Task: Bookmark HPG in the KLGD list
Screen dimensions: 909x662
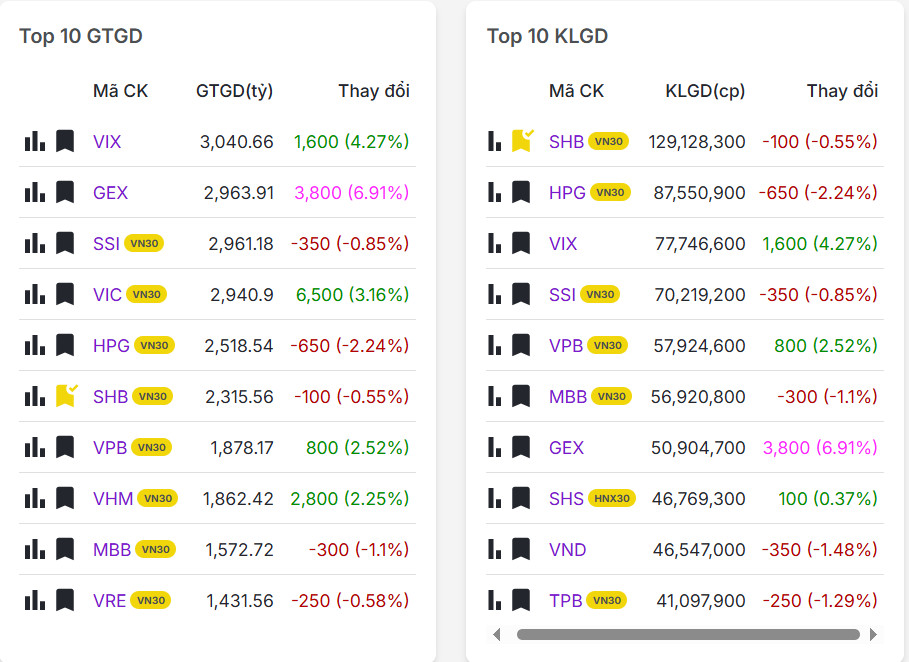Action: point(521,192)
